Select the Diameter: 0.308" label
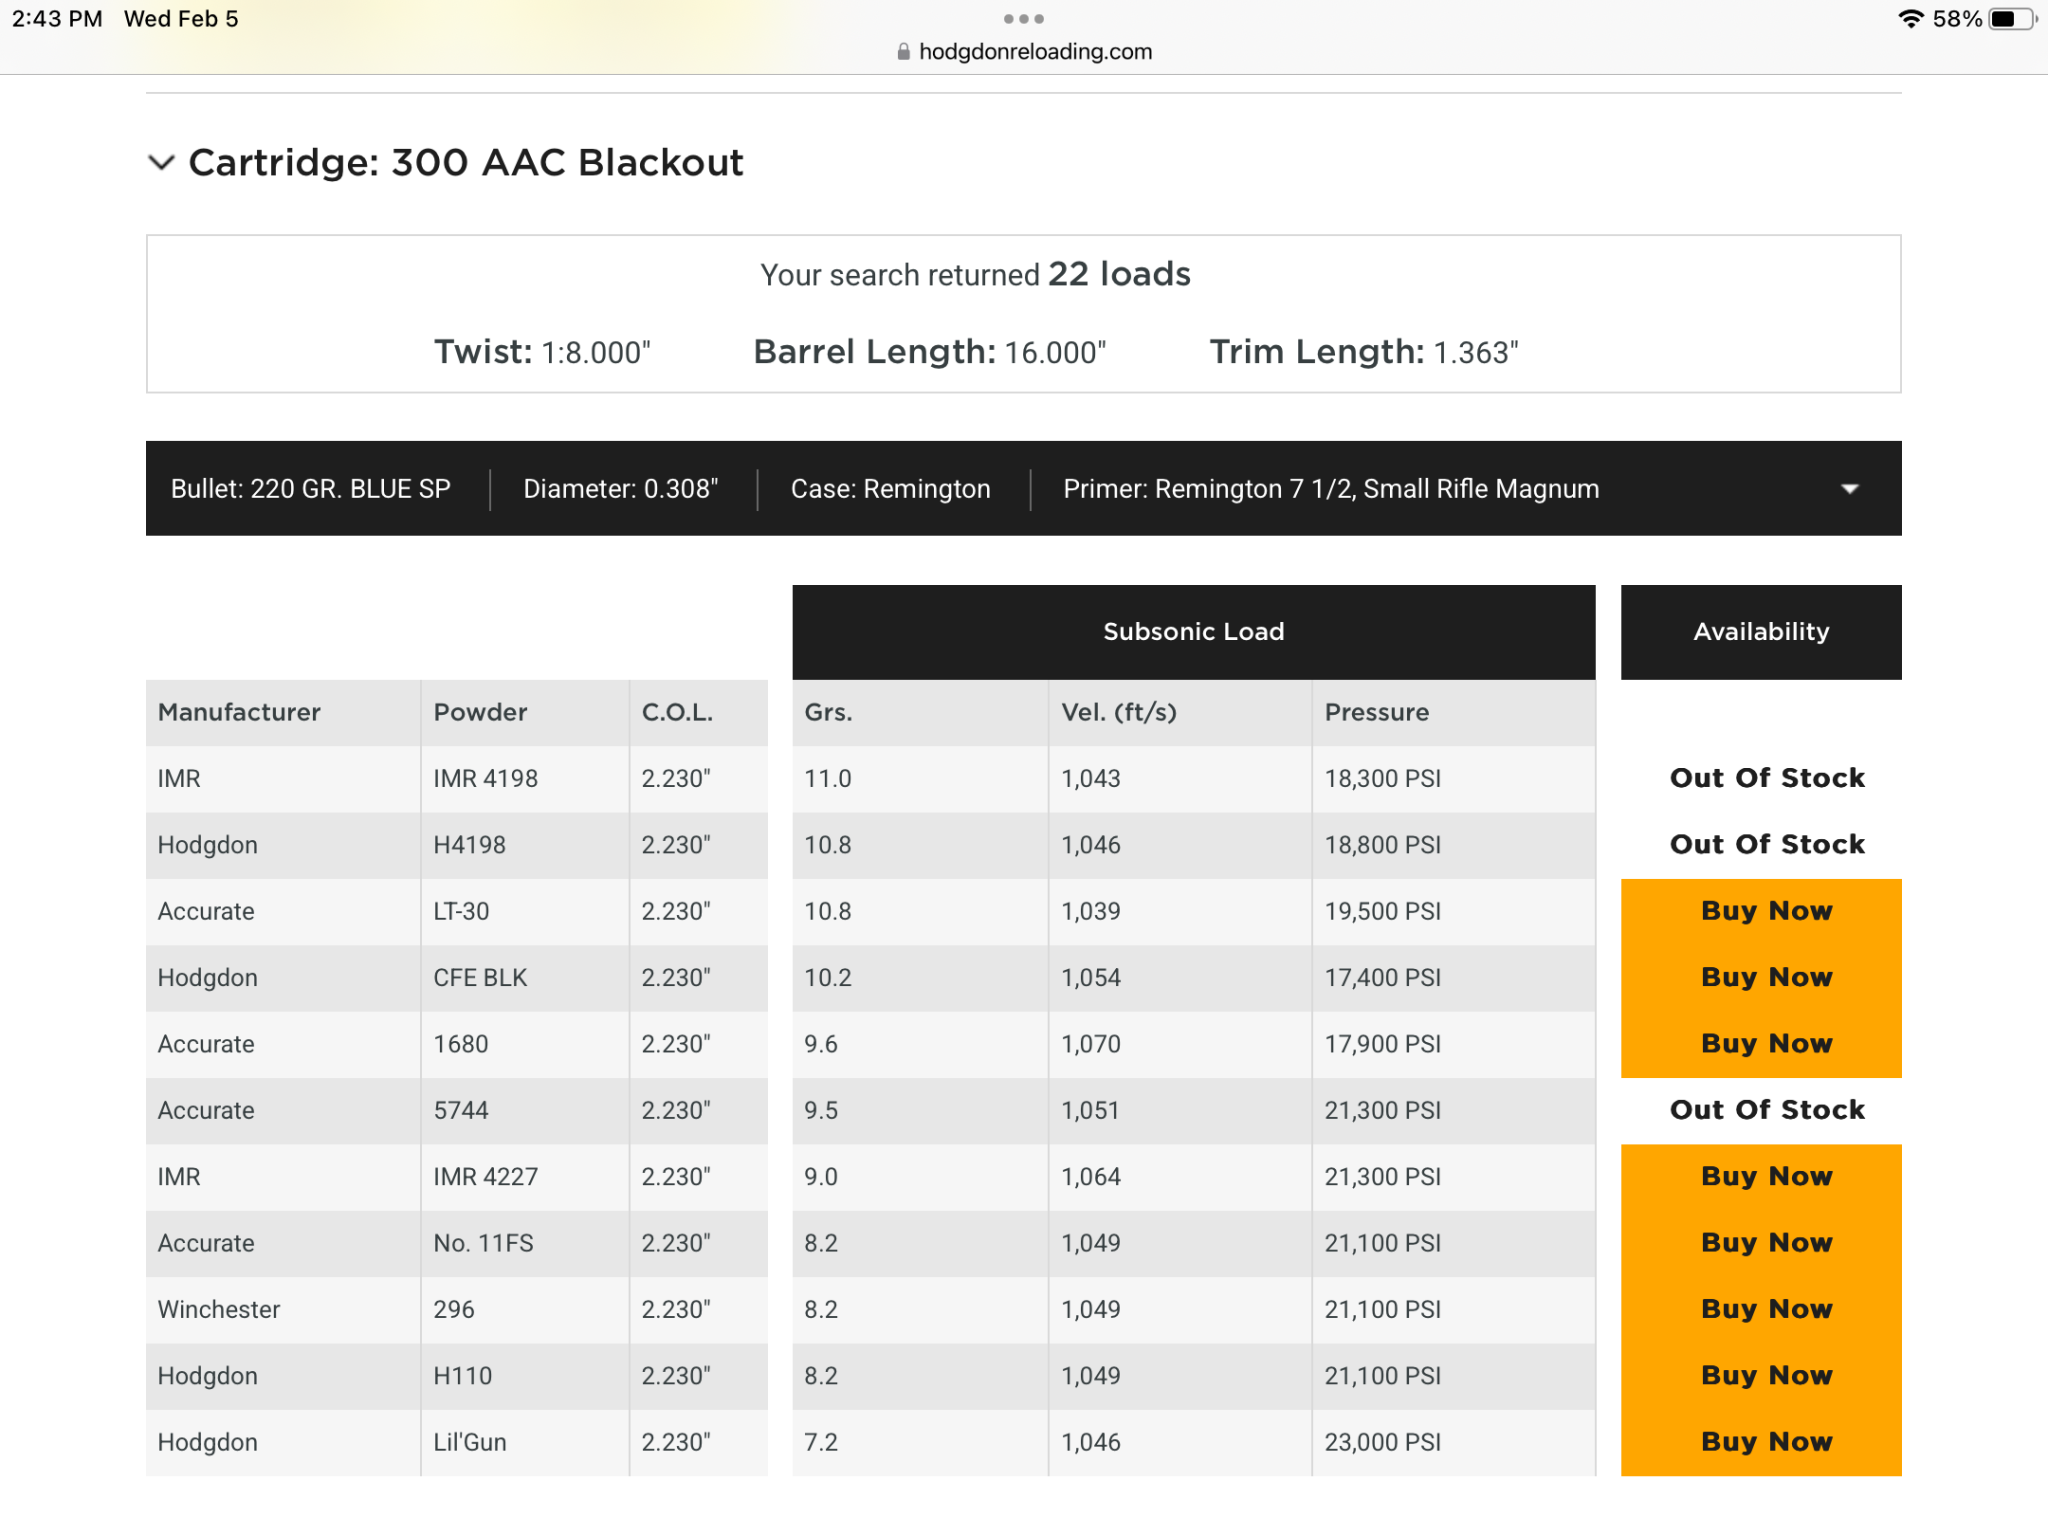The image size is (2048, 1536). pyautogui.click(x=620, y=489)
